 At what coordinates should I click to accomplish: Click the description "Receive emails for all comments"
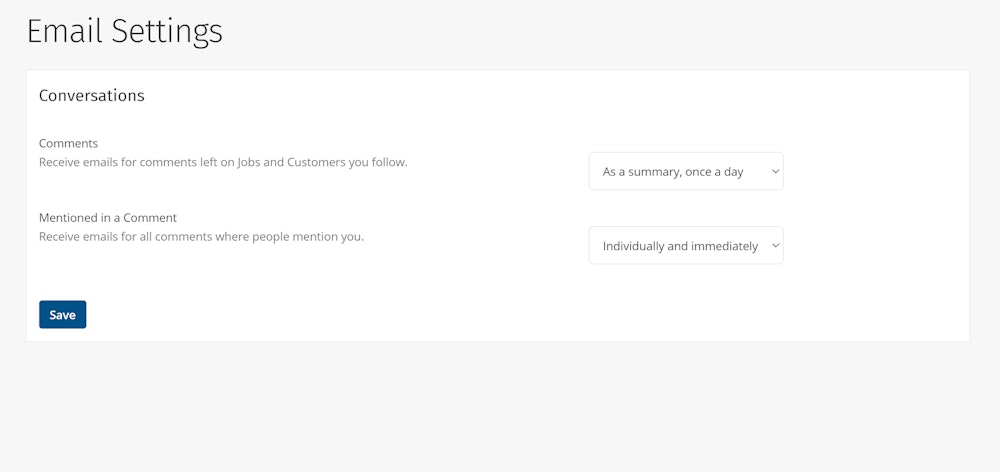[201, 237]
